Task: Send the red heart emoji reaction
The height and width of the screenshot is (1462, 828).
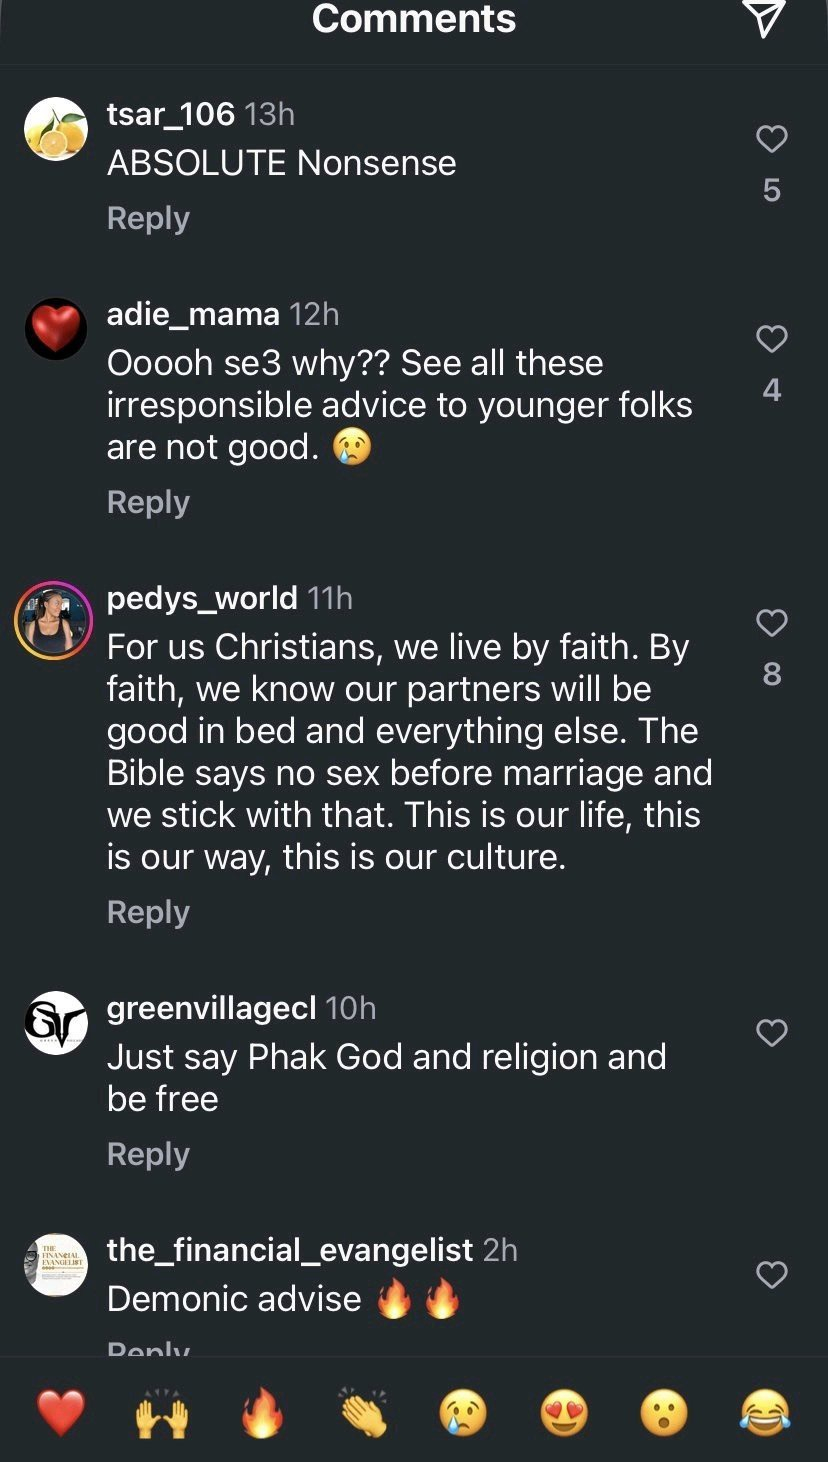Action: (61, 1414)
